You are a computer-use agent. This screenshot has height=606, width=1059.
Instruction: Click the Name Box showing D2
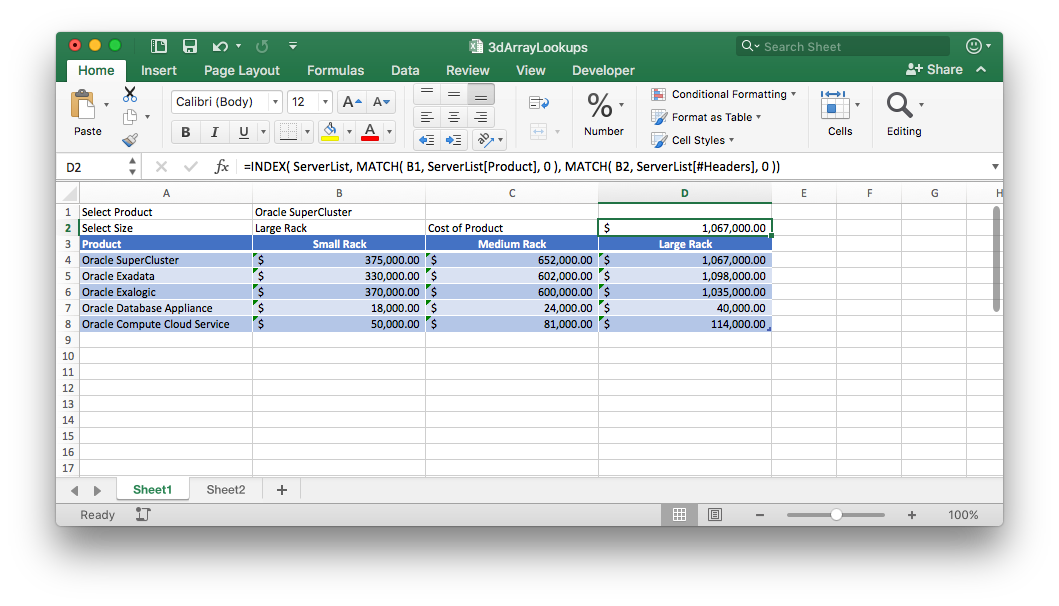point(91,167)
